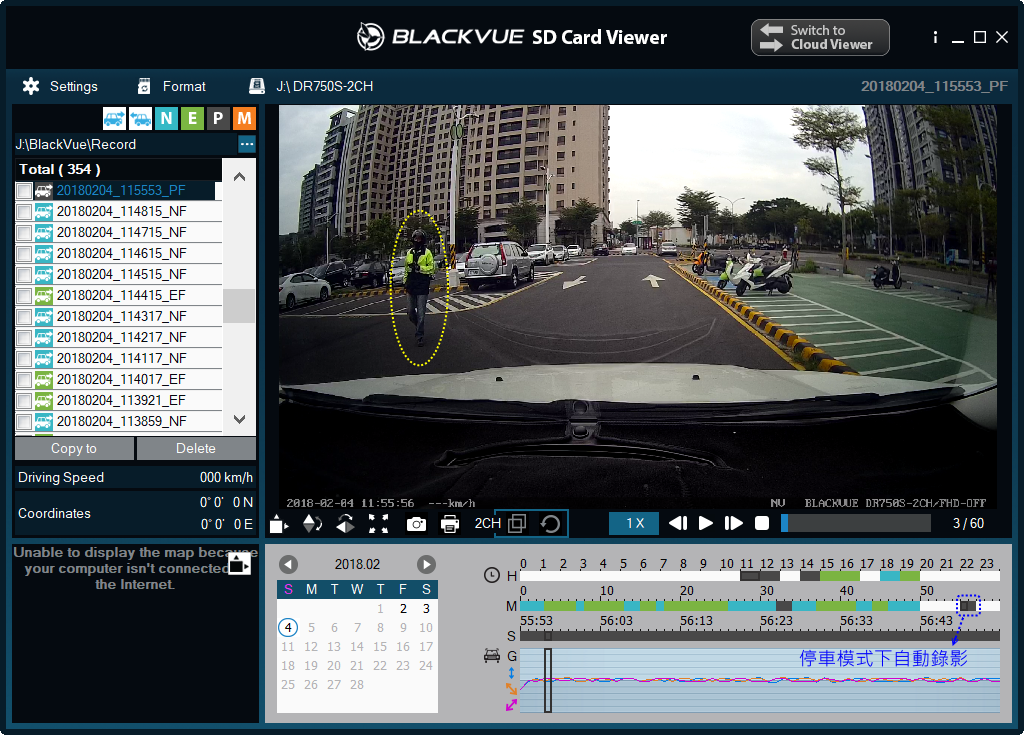Screen dimensions: 1024x735
Task: Capture a snapshot with the camera icon
Action: (x=416, y=524)
